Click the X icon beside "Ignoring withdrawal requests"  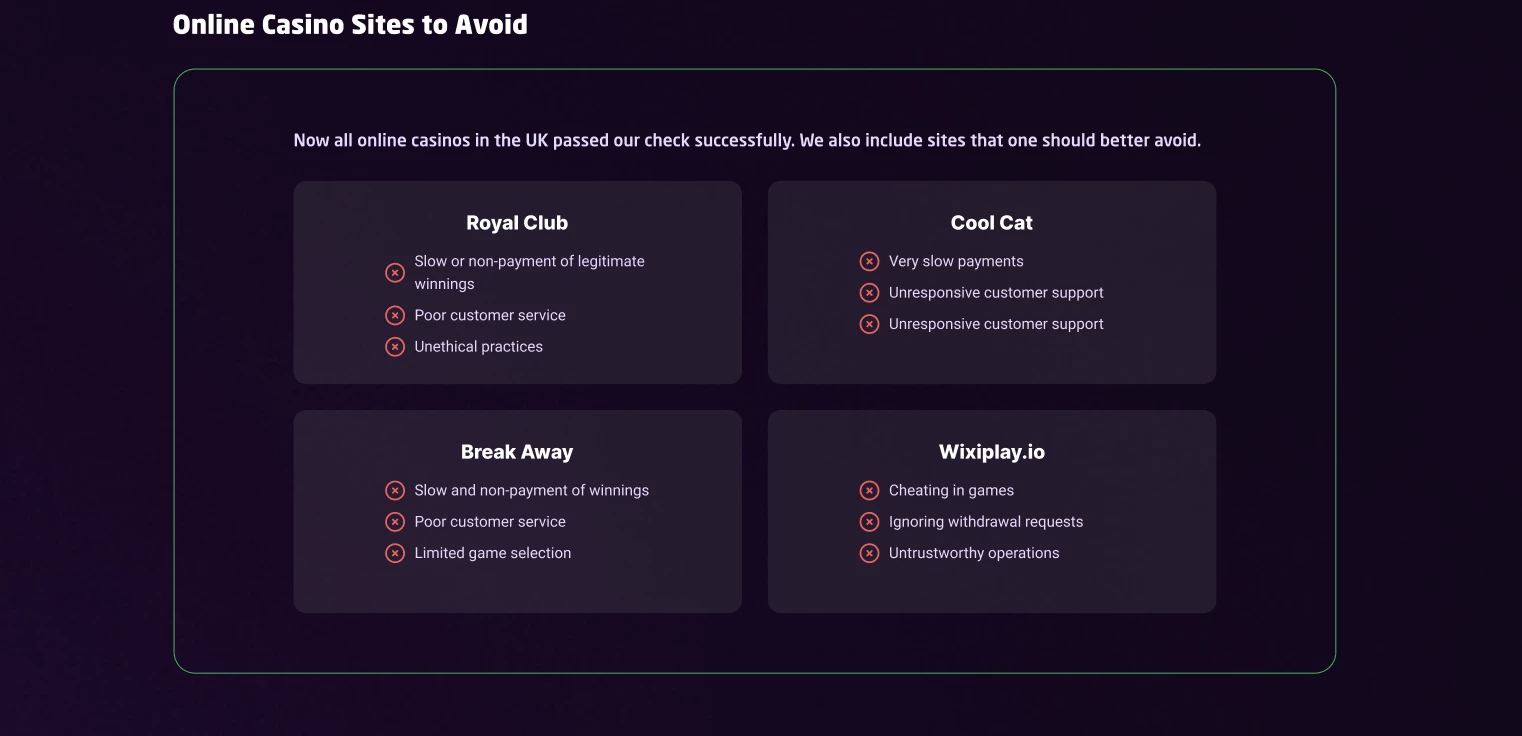(x=869, y=522)
